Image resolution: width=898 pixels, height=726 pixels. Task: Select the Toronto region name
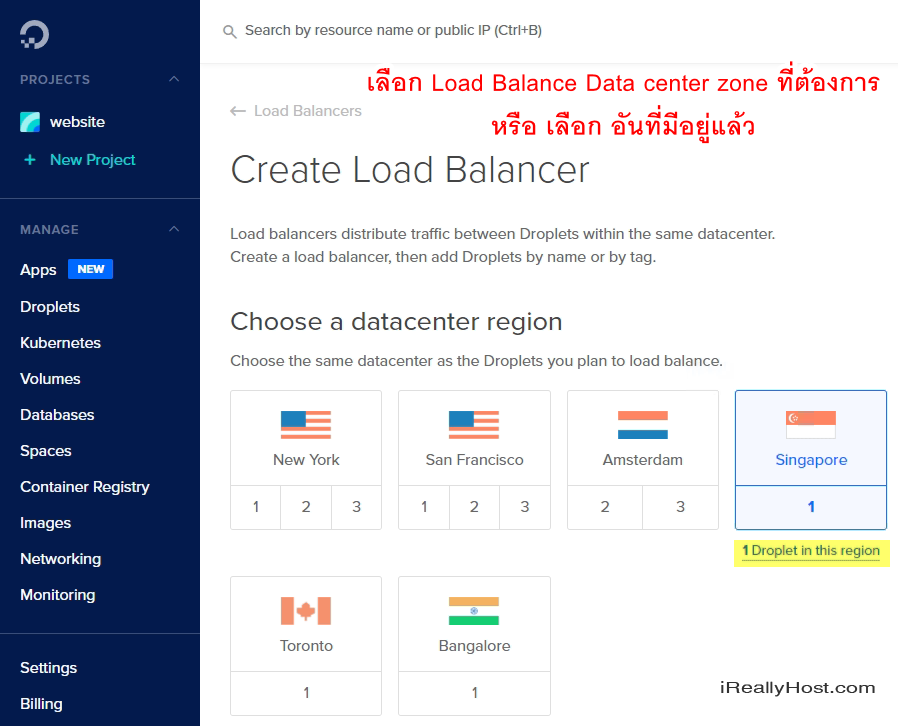coord(306,646)
